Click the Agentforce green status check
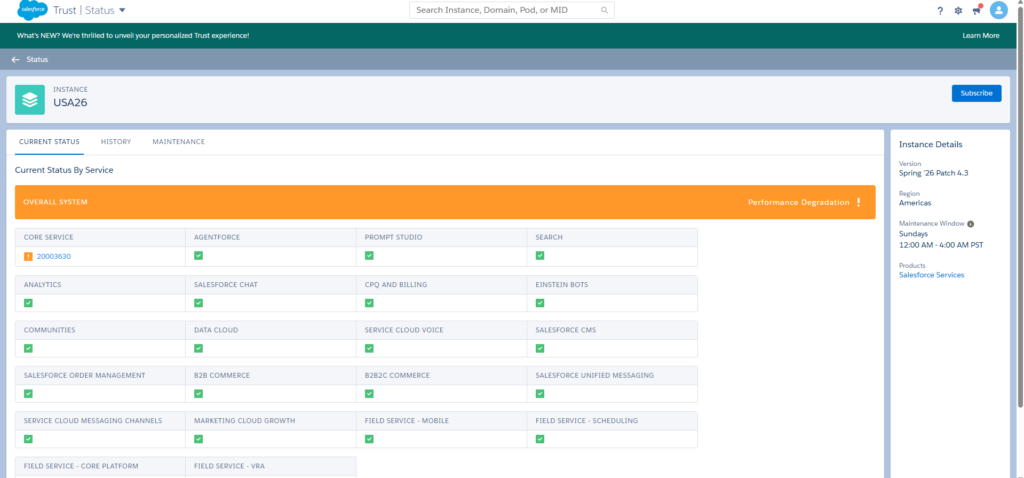Image resolution: width=1024 pixels, height=478 pixels. pos(199,255)
